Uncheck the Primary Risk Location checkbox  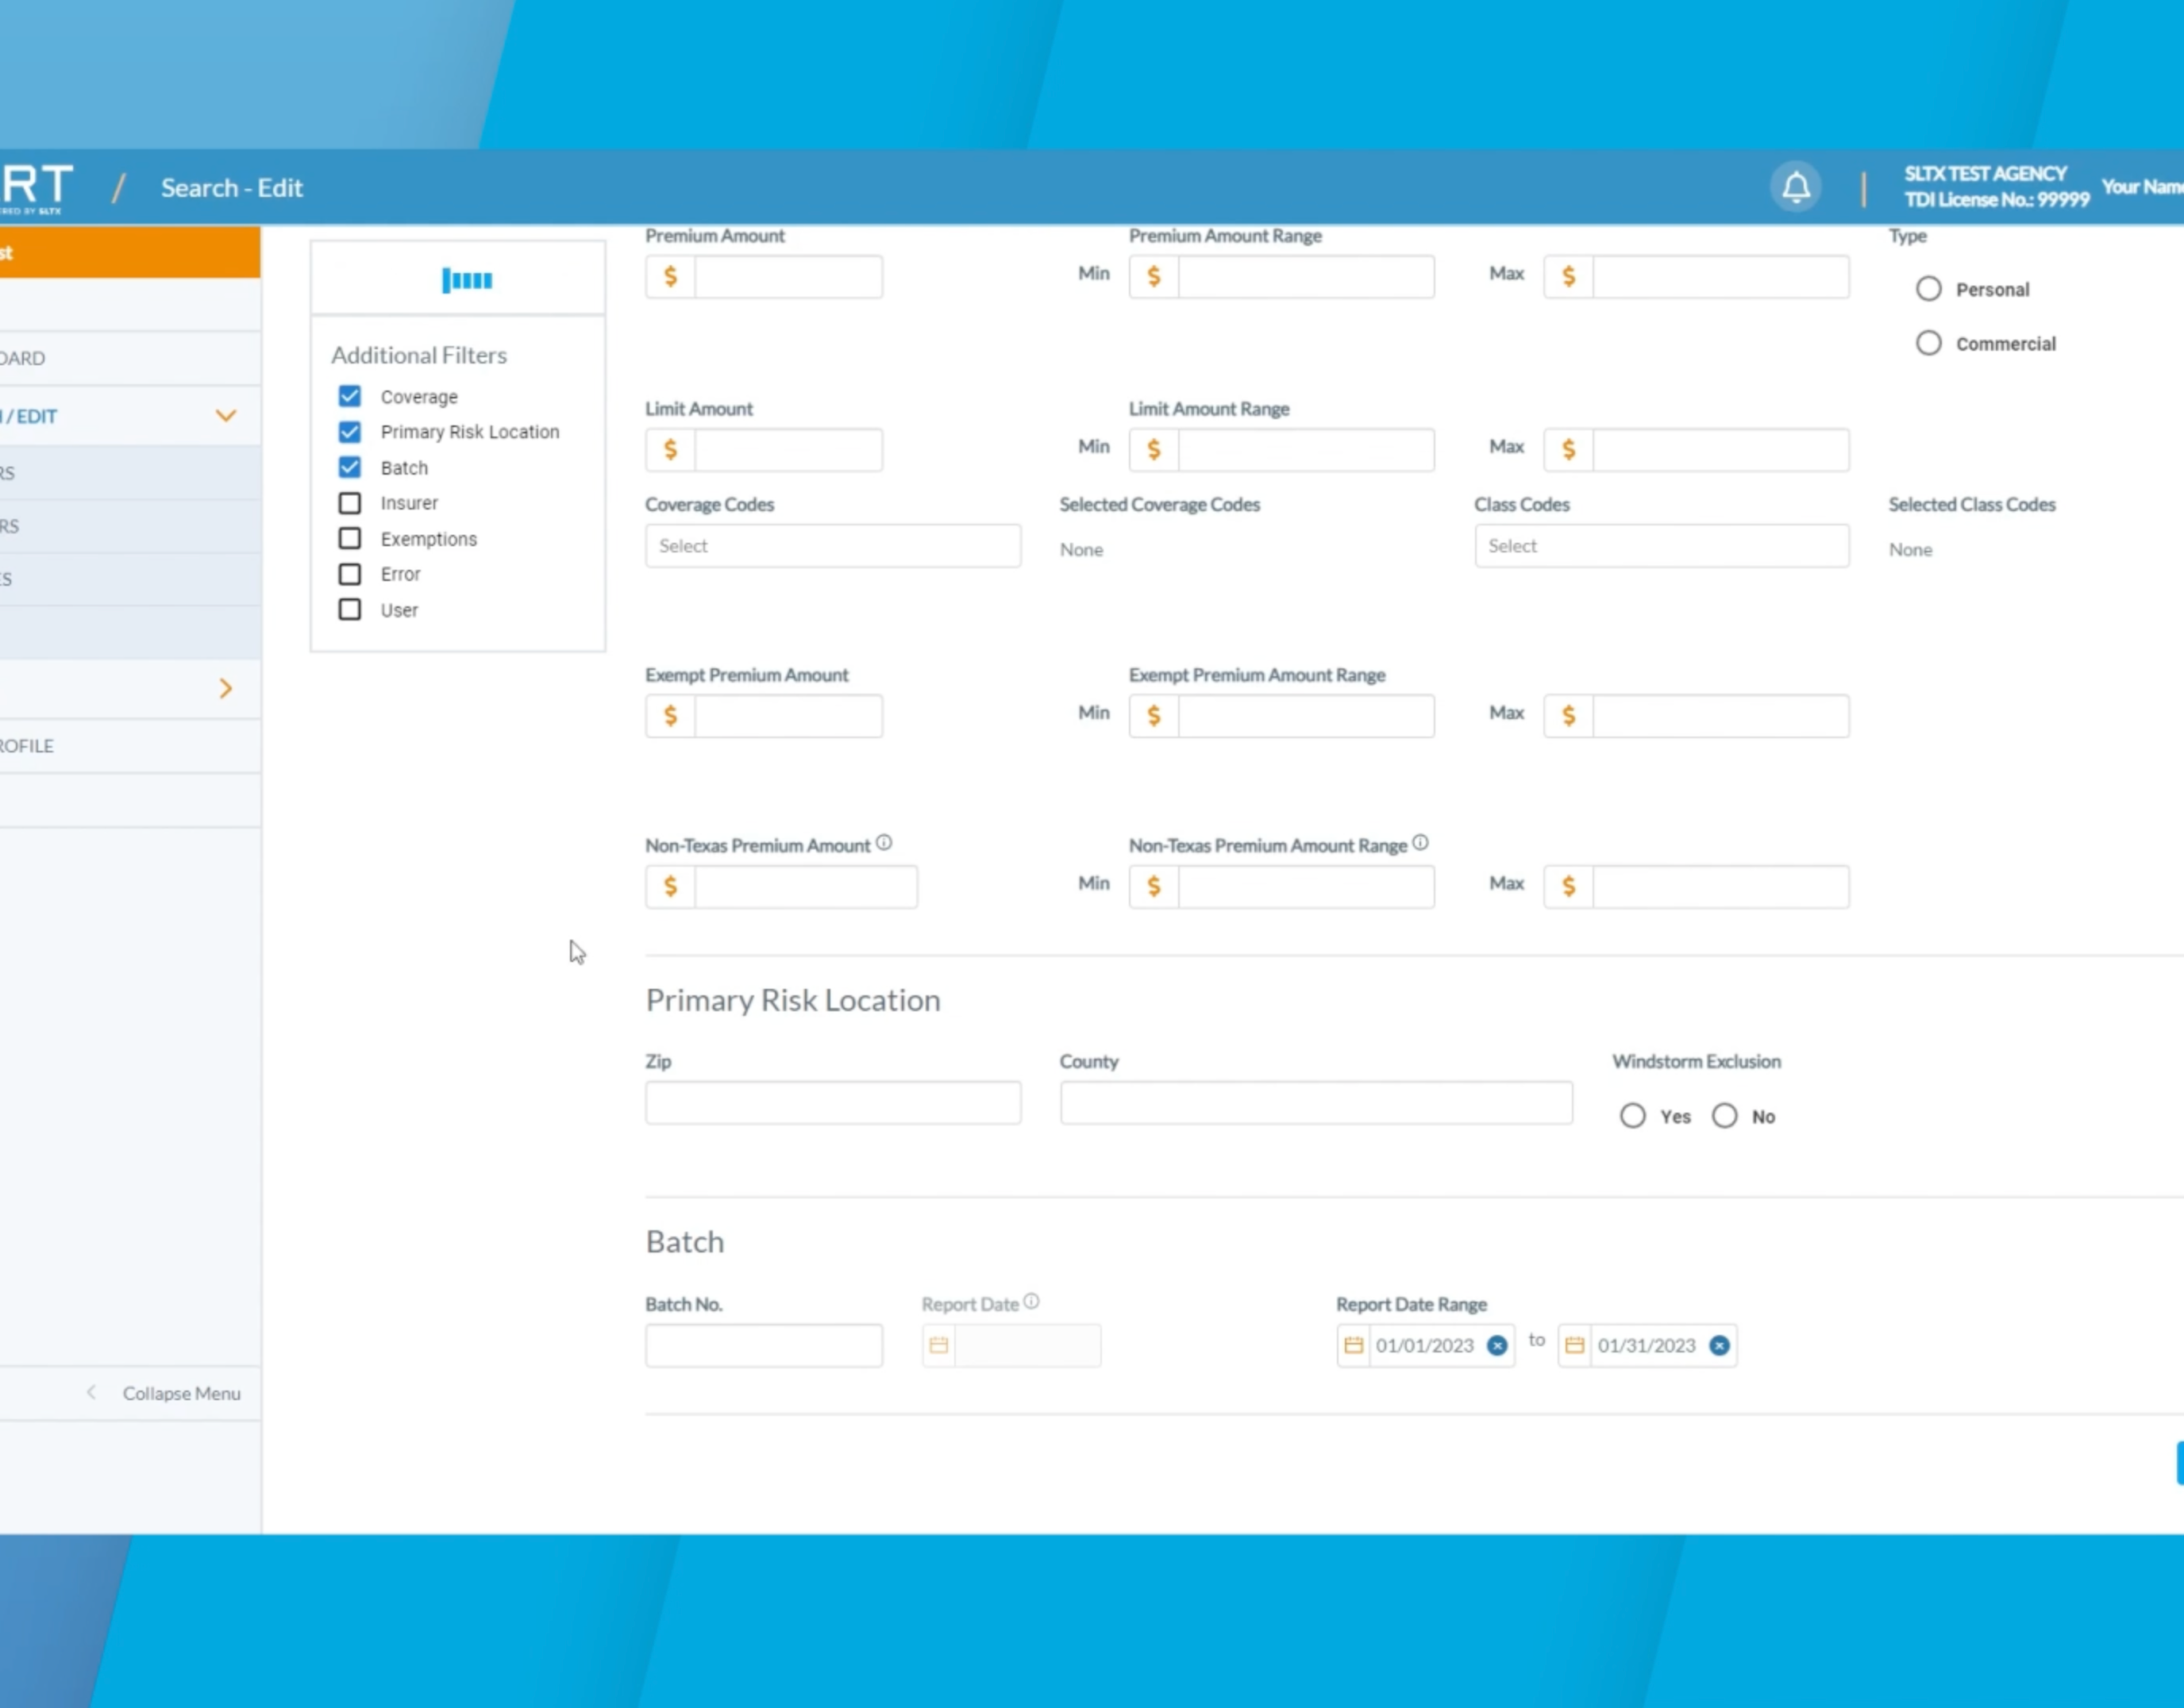coord(349,431)
